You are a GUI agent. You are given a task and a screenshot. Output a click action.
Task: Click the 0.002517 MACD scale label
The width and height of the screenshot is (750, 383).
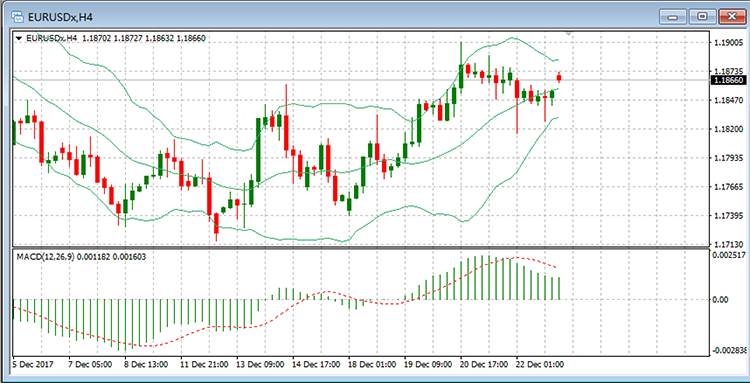coord(730,255)
